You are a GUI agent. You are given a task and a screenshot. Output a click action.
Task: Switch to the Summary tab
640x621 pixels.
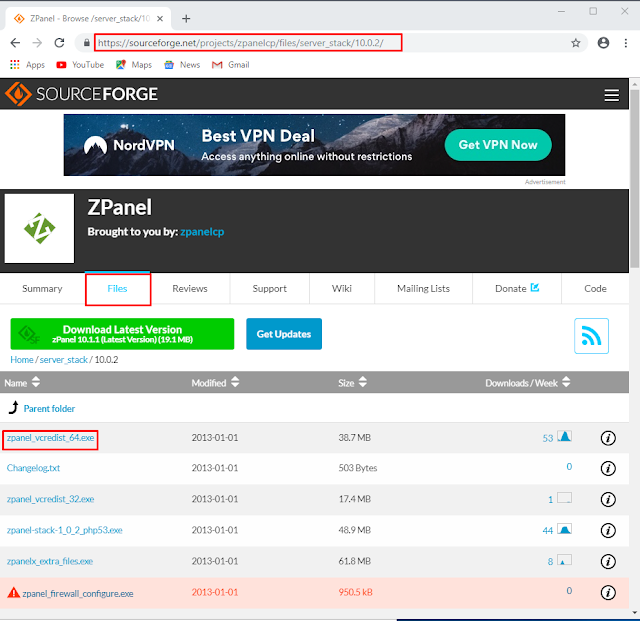[x=42, y=289]
